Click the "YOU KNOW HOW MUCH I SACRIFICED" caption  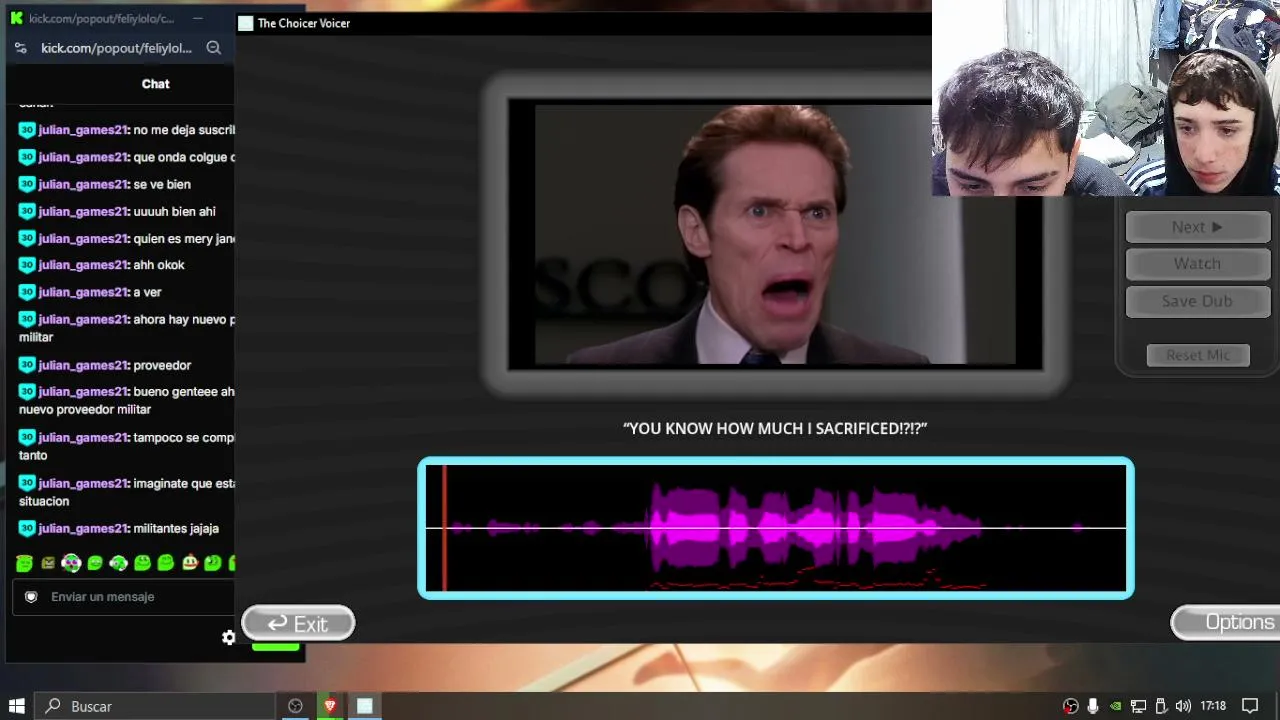tap(775, 428)
